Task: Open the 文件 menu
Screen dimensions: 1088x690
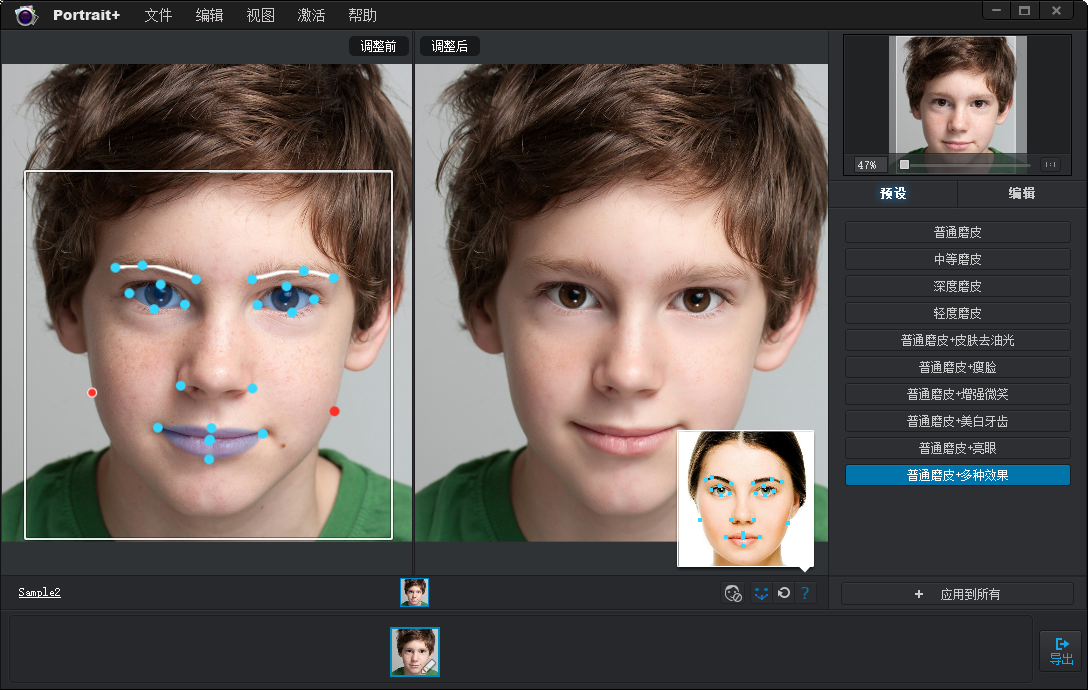Action: click(x=158, y=15)
